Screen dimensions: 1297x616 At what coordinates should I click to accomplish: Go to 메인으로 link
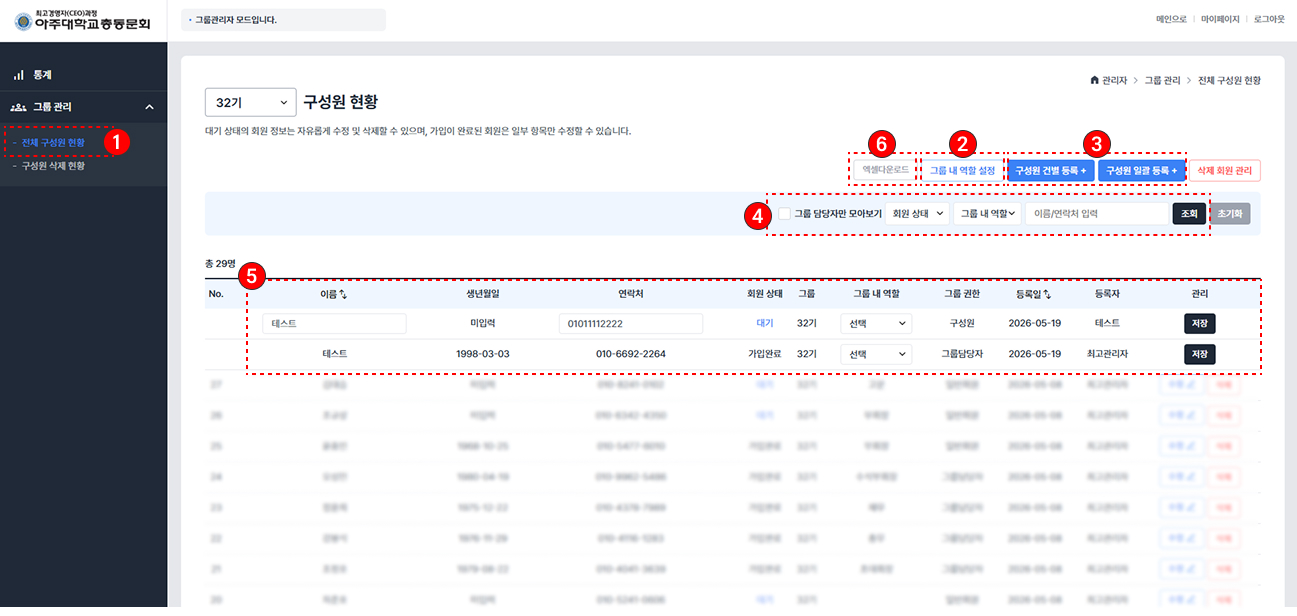click(x=1171, y=19)
